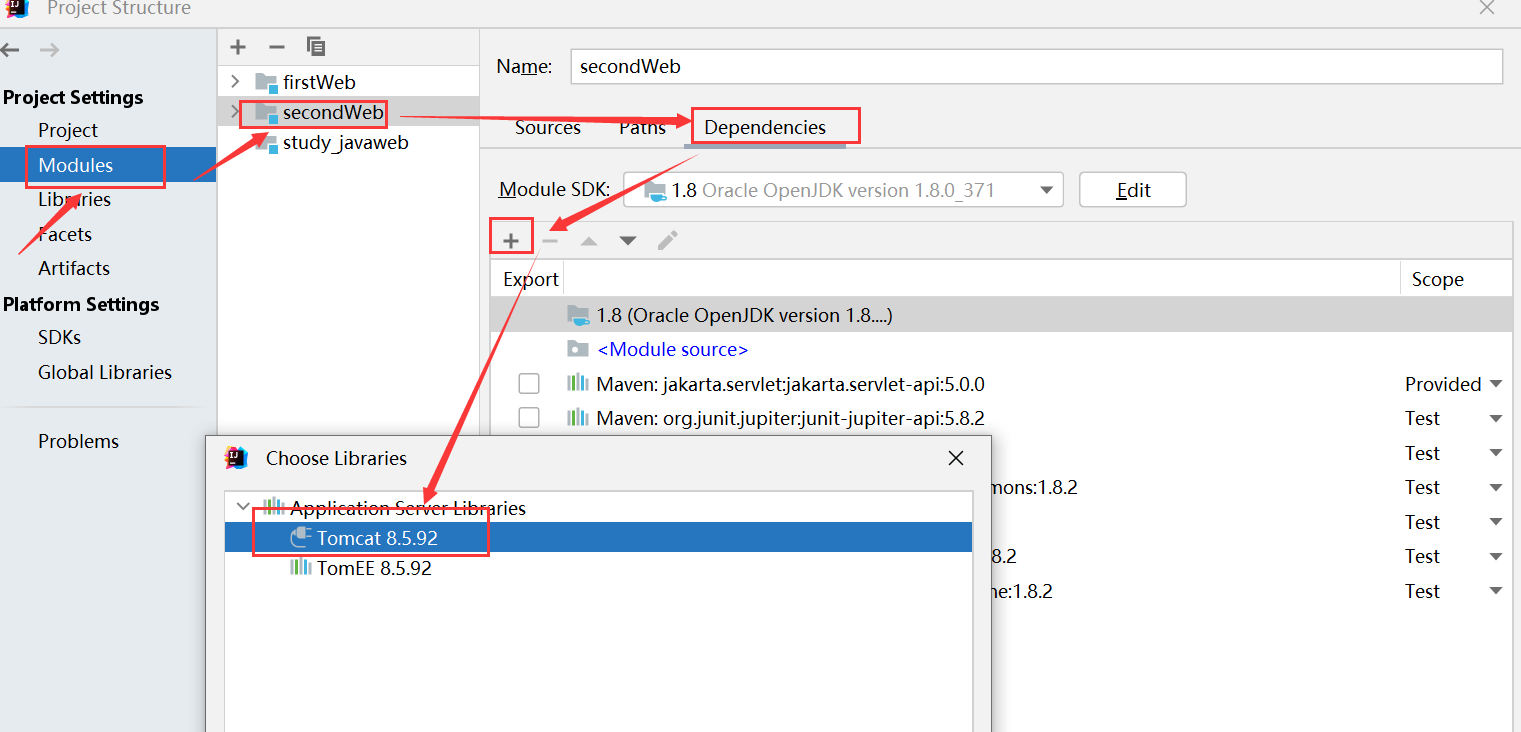Select the firstWeb module
This screenshot has width=1521, height=732.
click(x=319, y=82)
